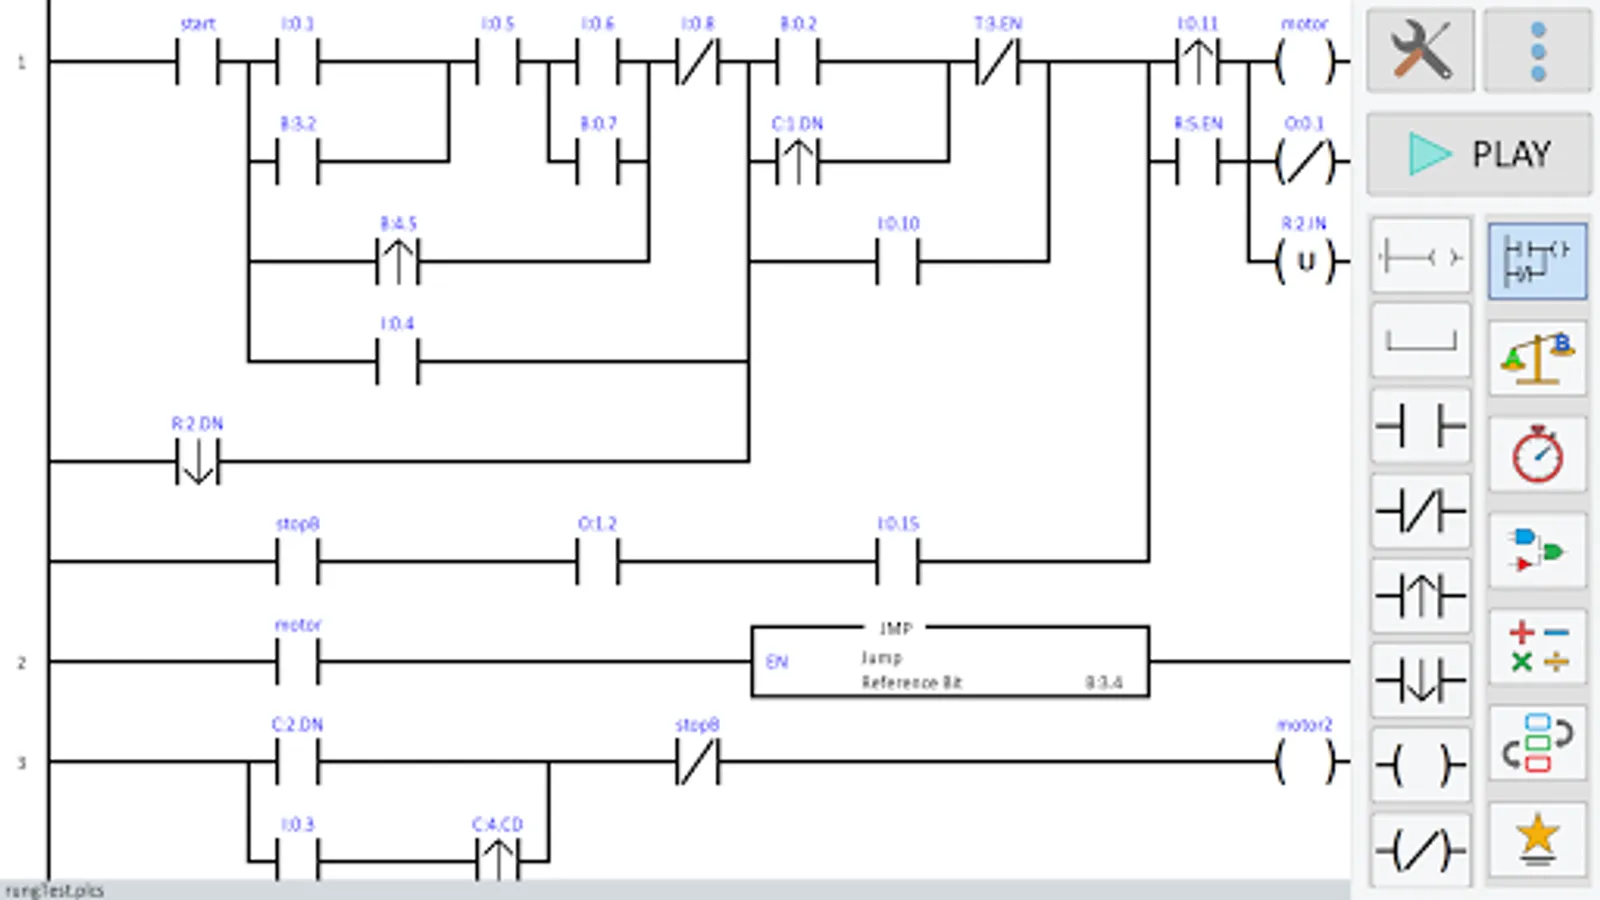1600x900 pixels.
Task: Click the B:3.4 reference bit value
Action: pos(1104,683)
